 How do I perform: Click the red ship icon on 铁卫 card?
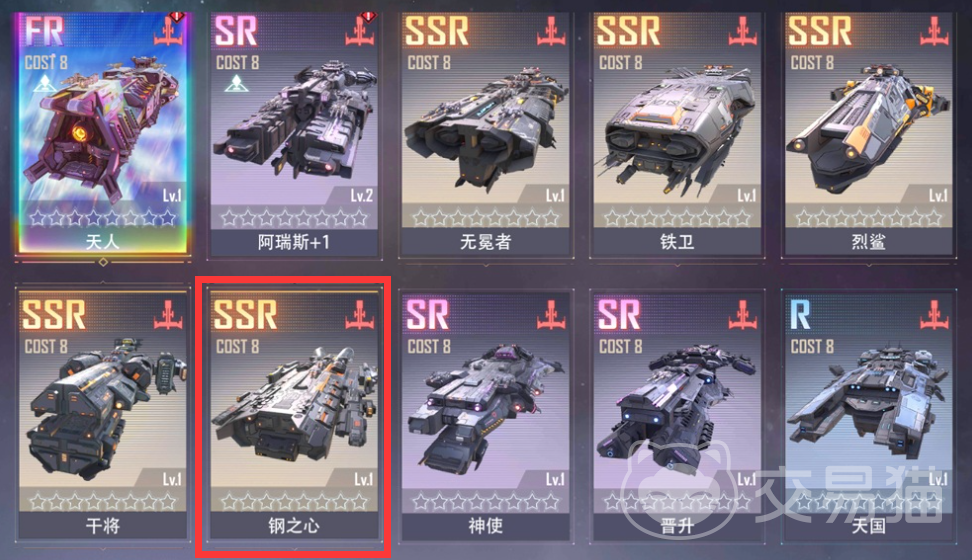coord(742,32)
